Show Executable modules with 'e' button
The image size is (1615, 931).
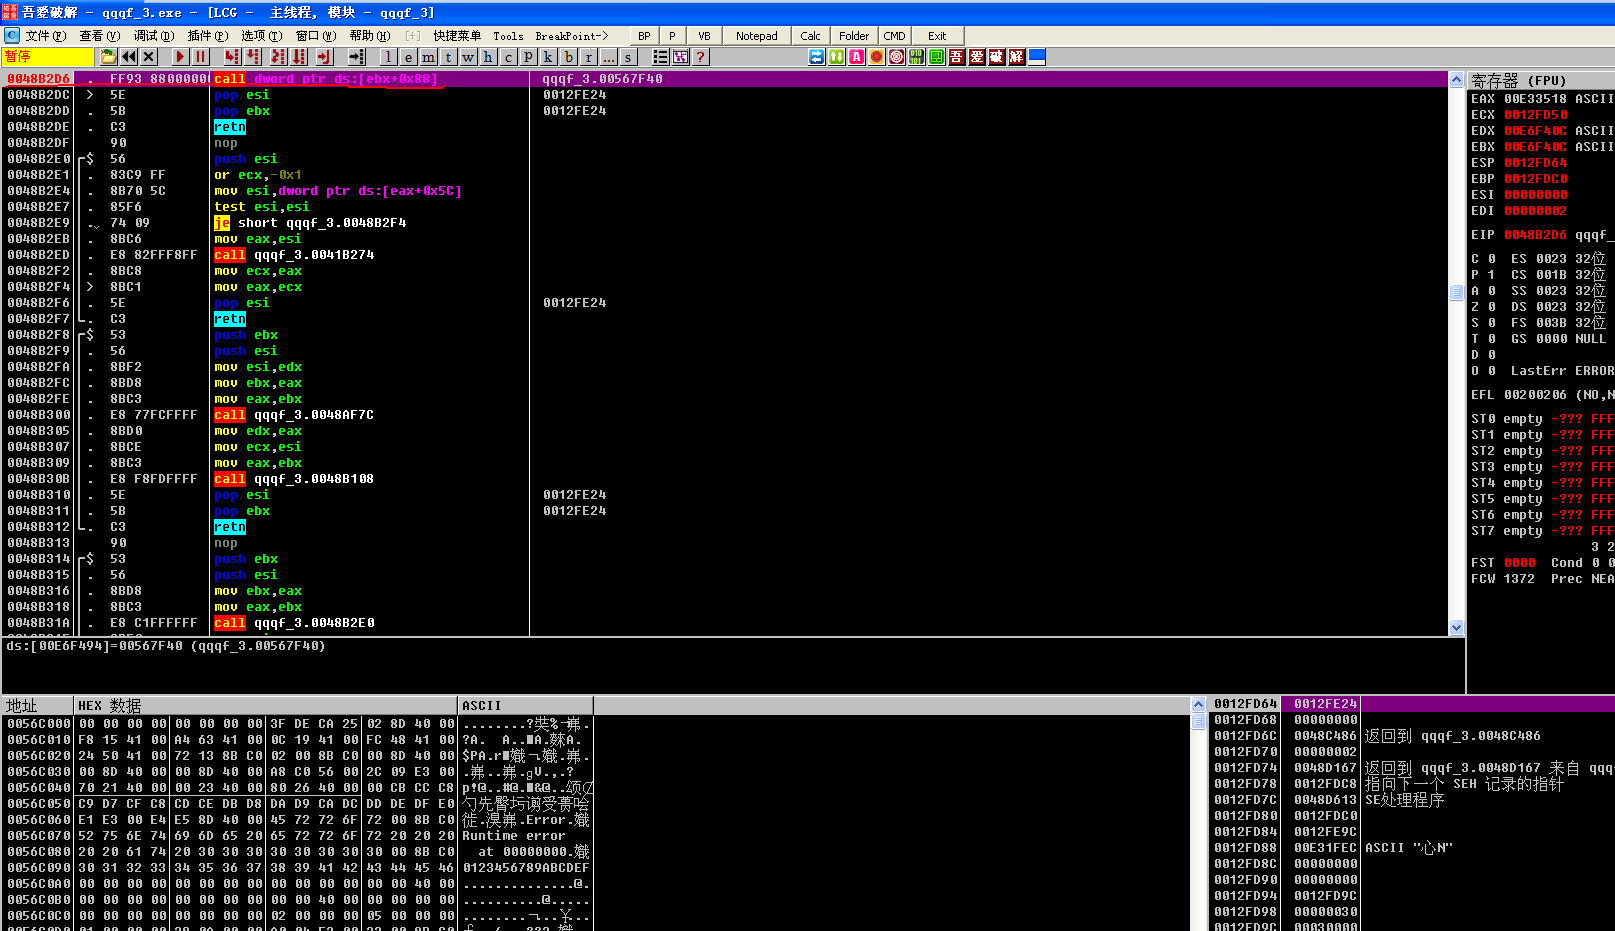(x=408, y=57)
